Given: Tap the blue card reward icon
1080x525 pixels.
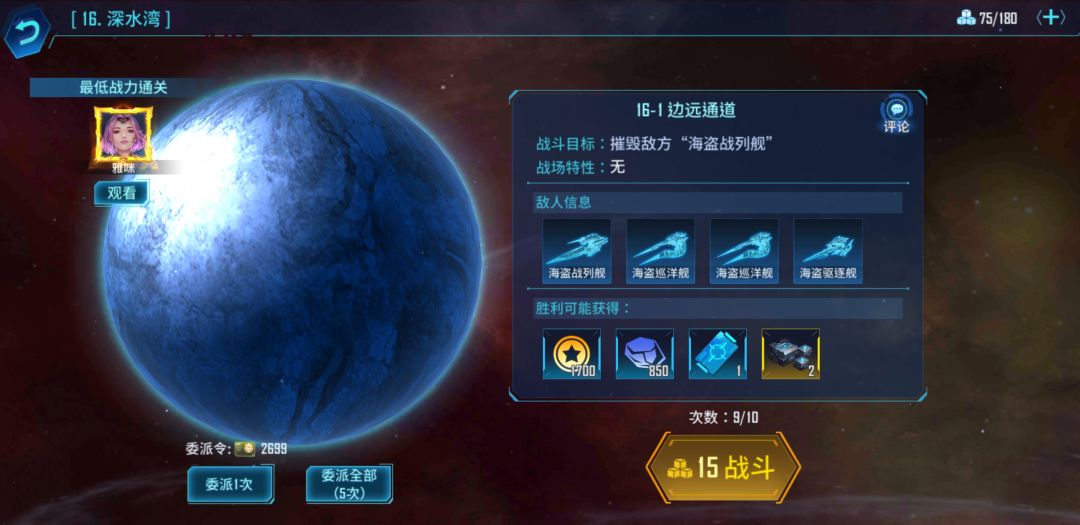Looking at the screenshot, I should pyautogui.click(x=718, y=353).
